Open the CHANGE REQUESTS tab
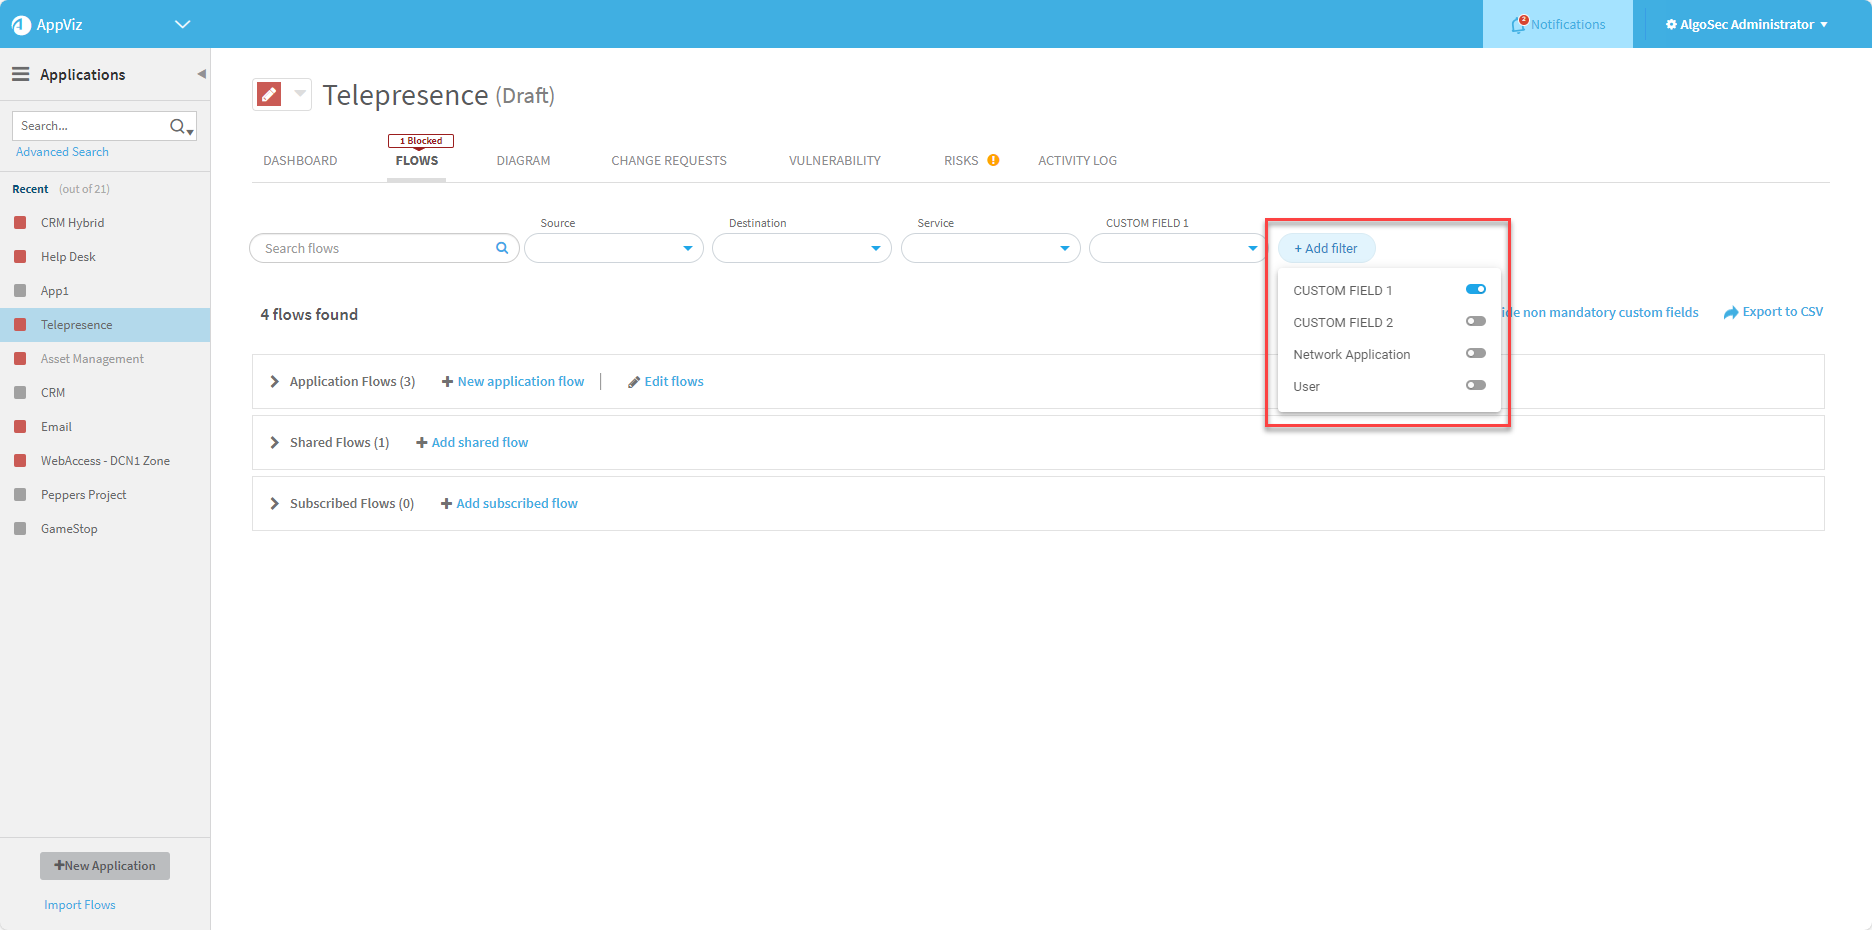 [x=669, y=161]
